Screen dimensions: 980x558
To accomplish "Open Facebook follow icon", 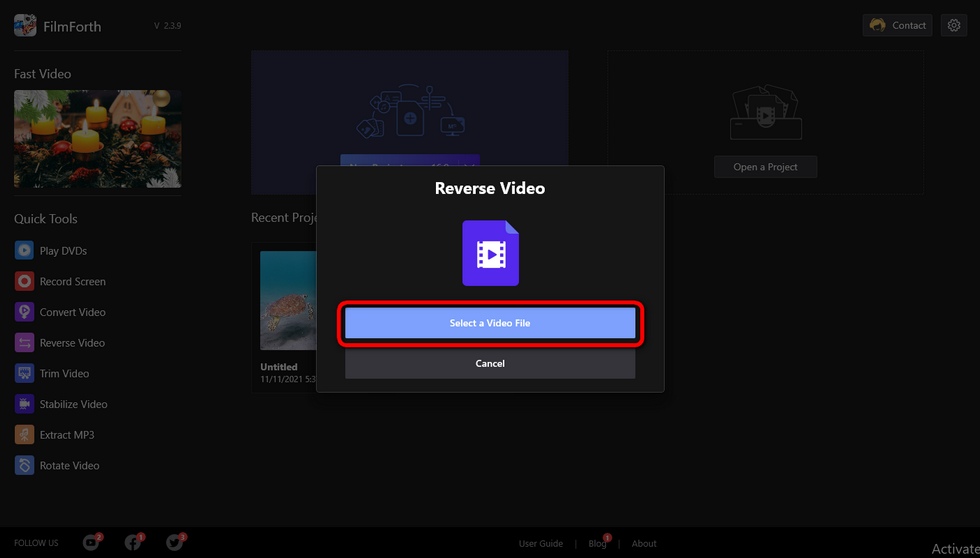I will pyautogui.click(x=133, y=542).
